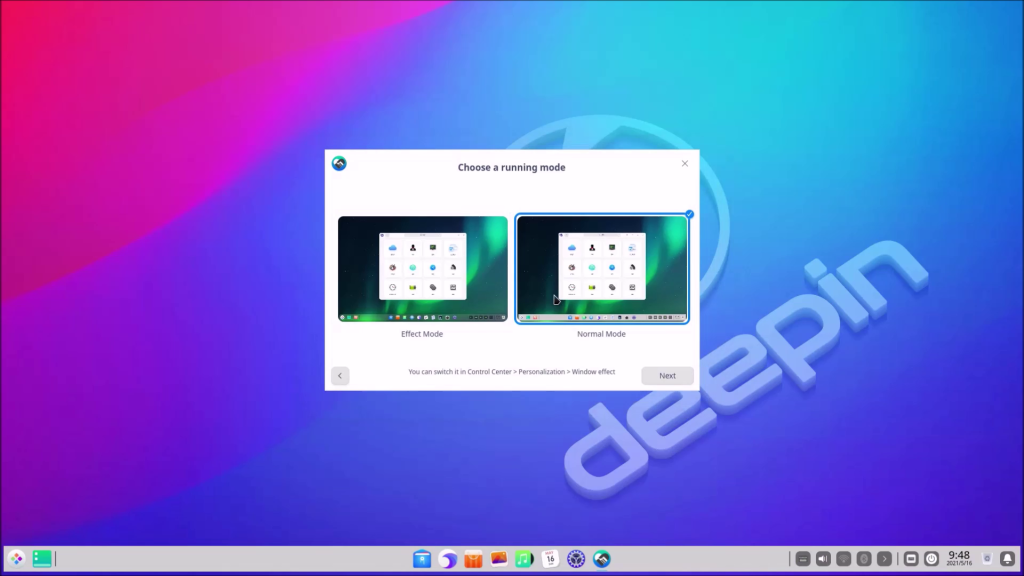Click the multitasking view dock icon
Viewport: 1024px width, 576px height.
(x=42, y=559)
